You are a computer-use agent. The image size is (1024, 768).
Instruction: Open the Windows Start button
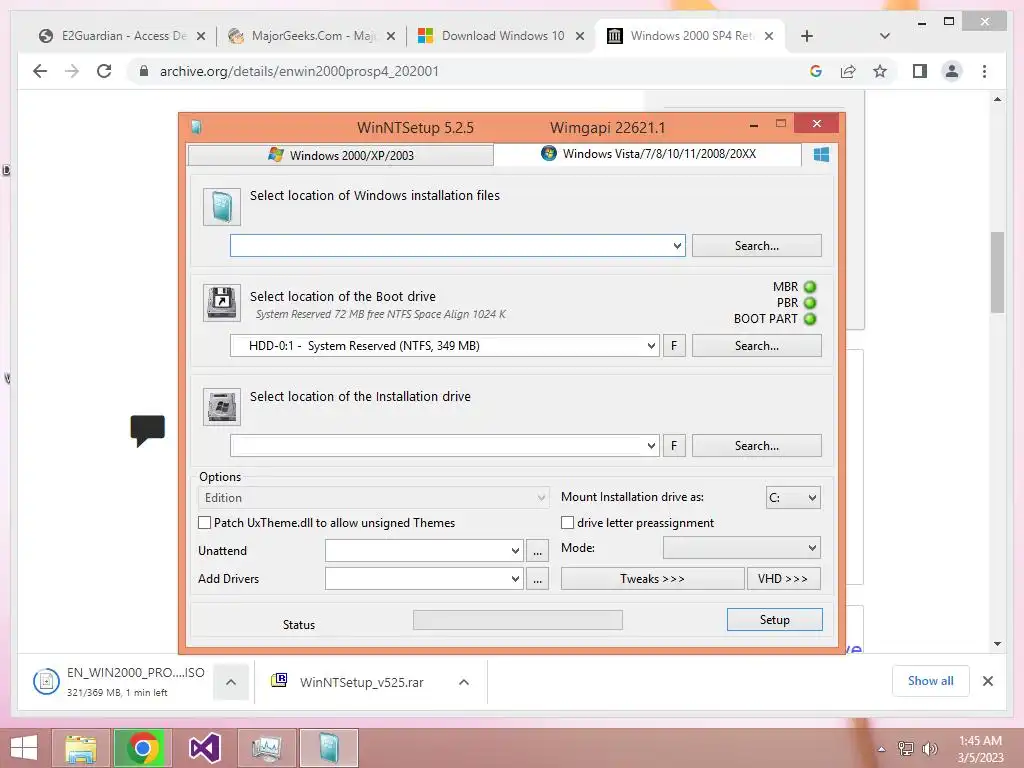tap(24, 748)
